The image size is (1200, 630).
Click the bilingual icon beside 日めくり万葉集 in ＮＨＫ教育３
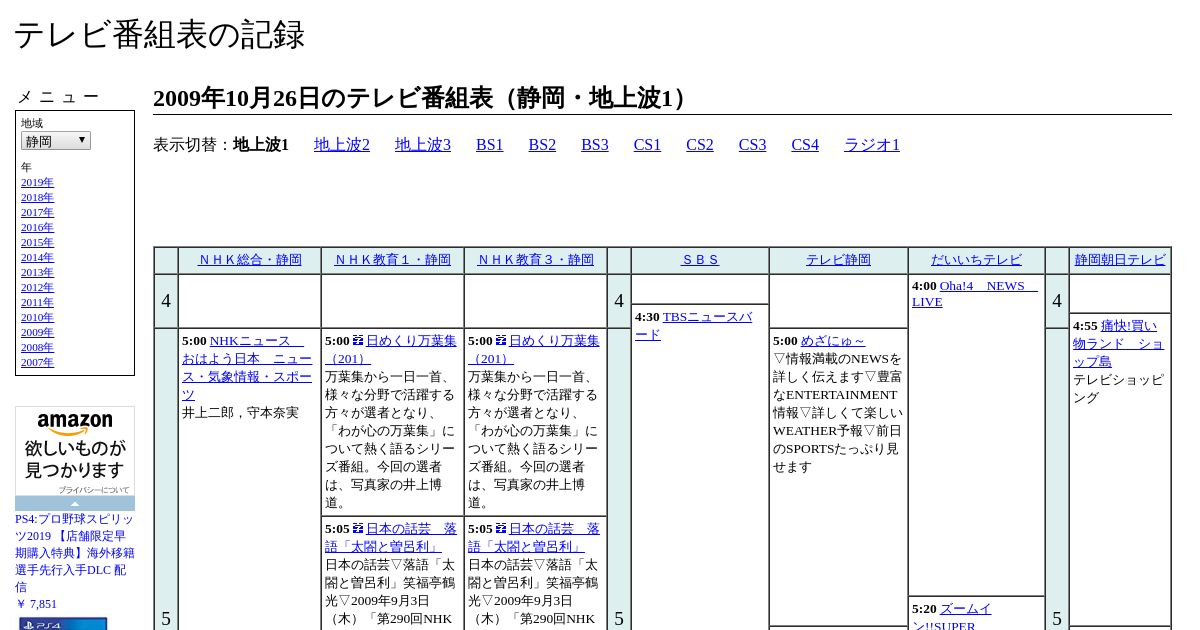click(x=501, y=341)
